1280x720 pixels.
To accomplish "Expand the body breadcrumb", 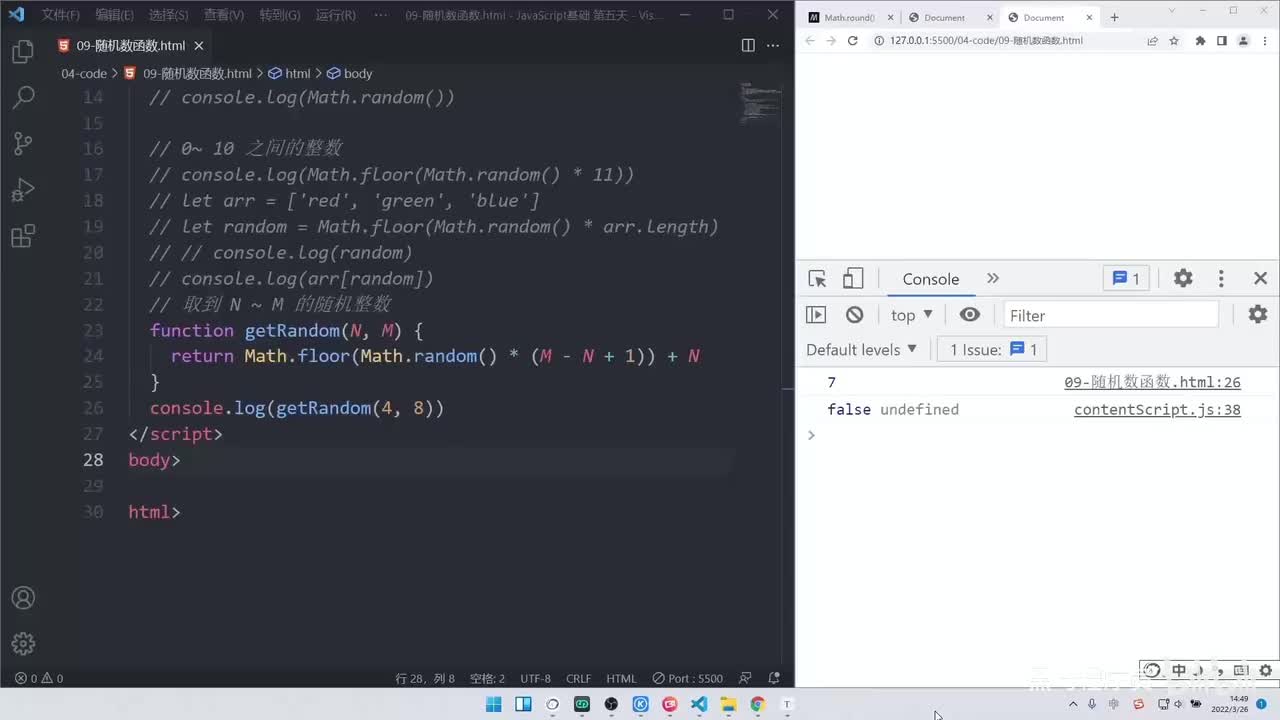I will (x=349, y=74).
